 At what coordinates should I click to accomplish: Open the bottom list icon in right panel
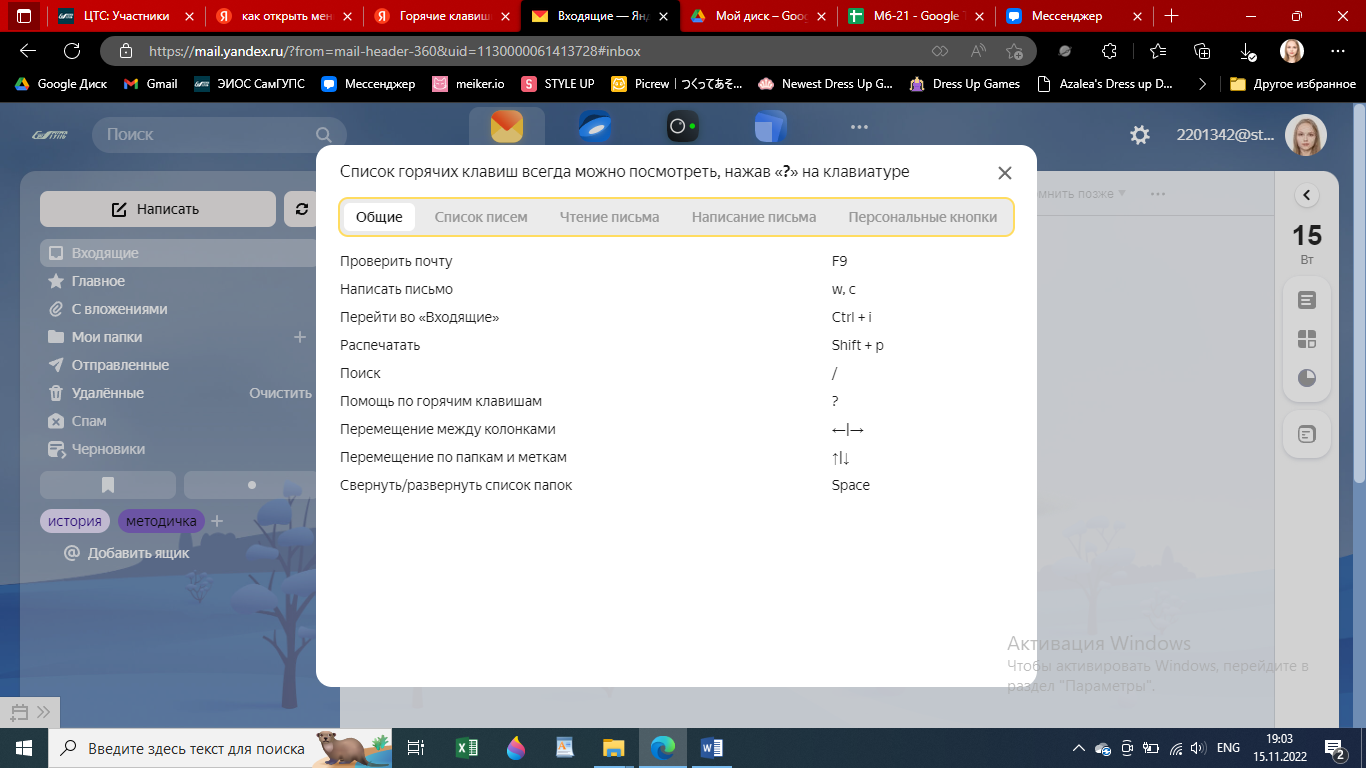pos(1306,435)
